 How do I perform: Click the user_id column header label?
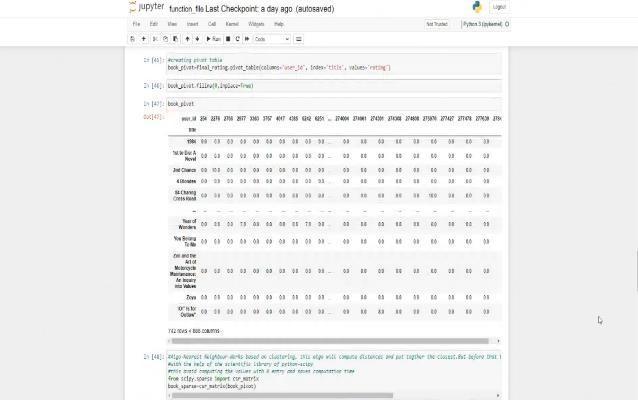coord(189,119)
